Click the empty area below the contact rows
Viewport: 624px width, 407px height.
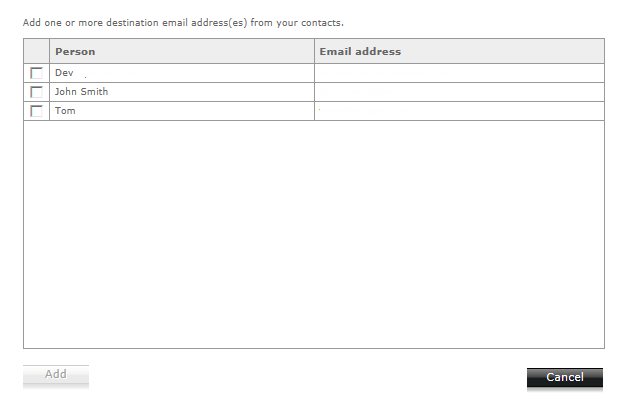(x=314, y=234)
